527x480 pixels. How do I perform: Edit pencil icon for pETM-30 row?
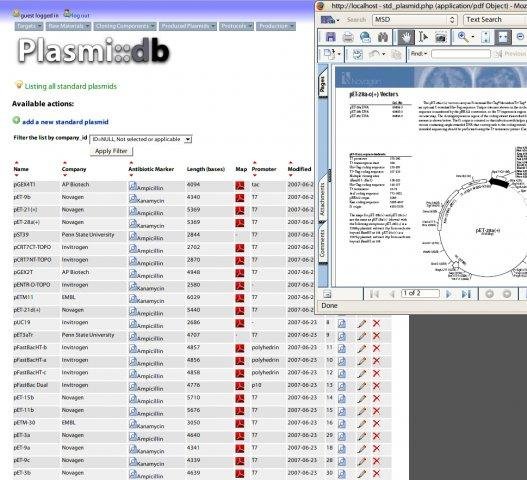(362, 424)
